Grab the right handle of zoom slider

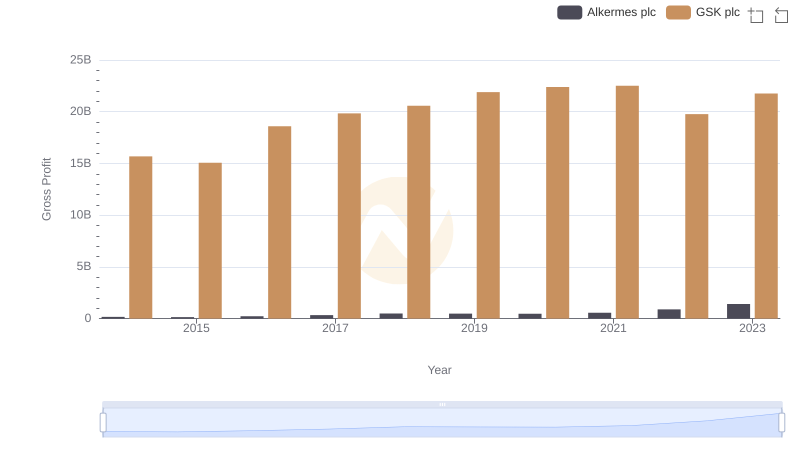[x=781, y=423]
